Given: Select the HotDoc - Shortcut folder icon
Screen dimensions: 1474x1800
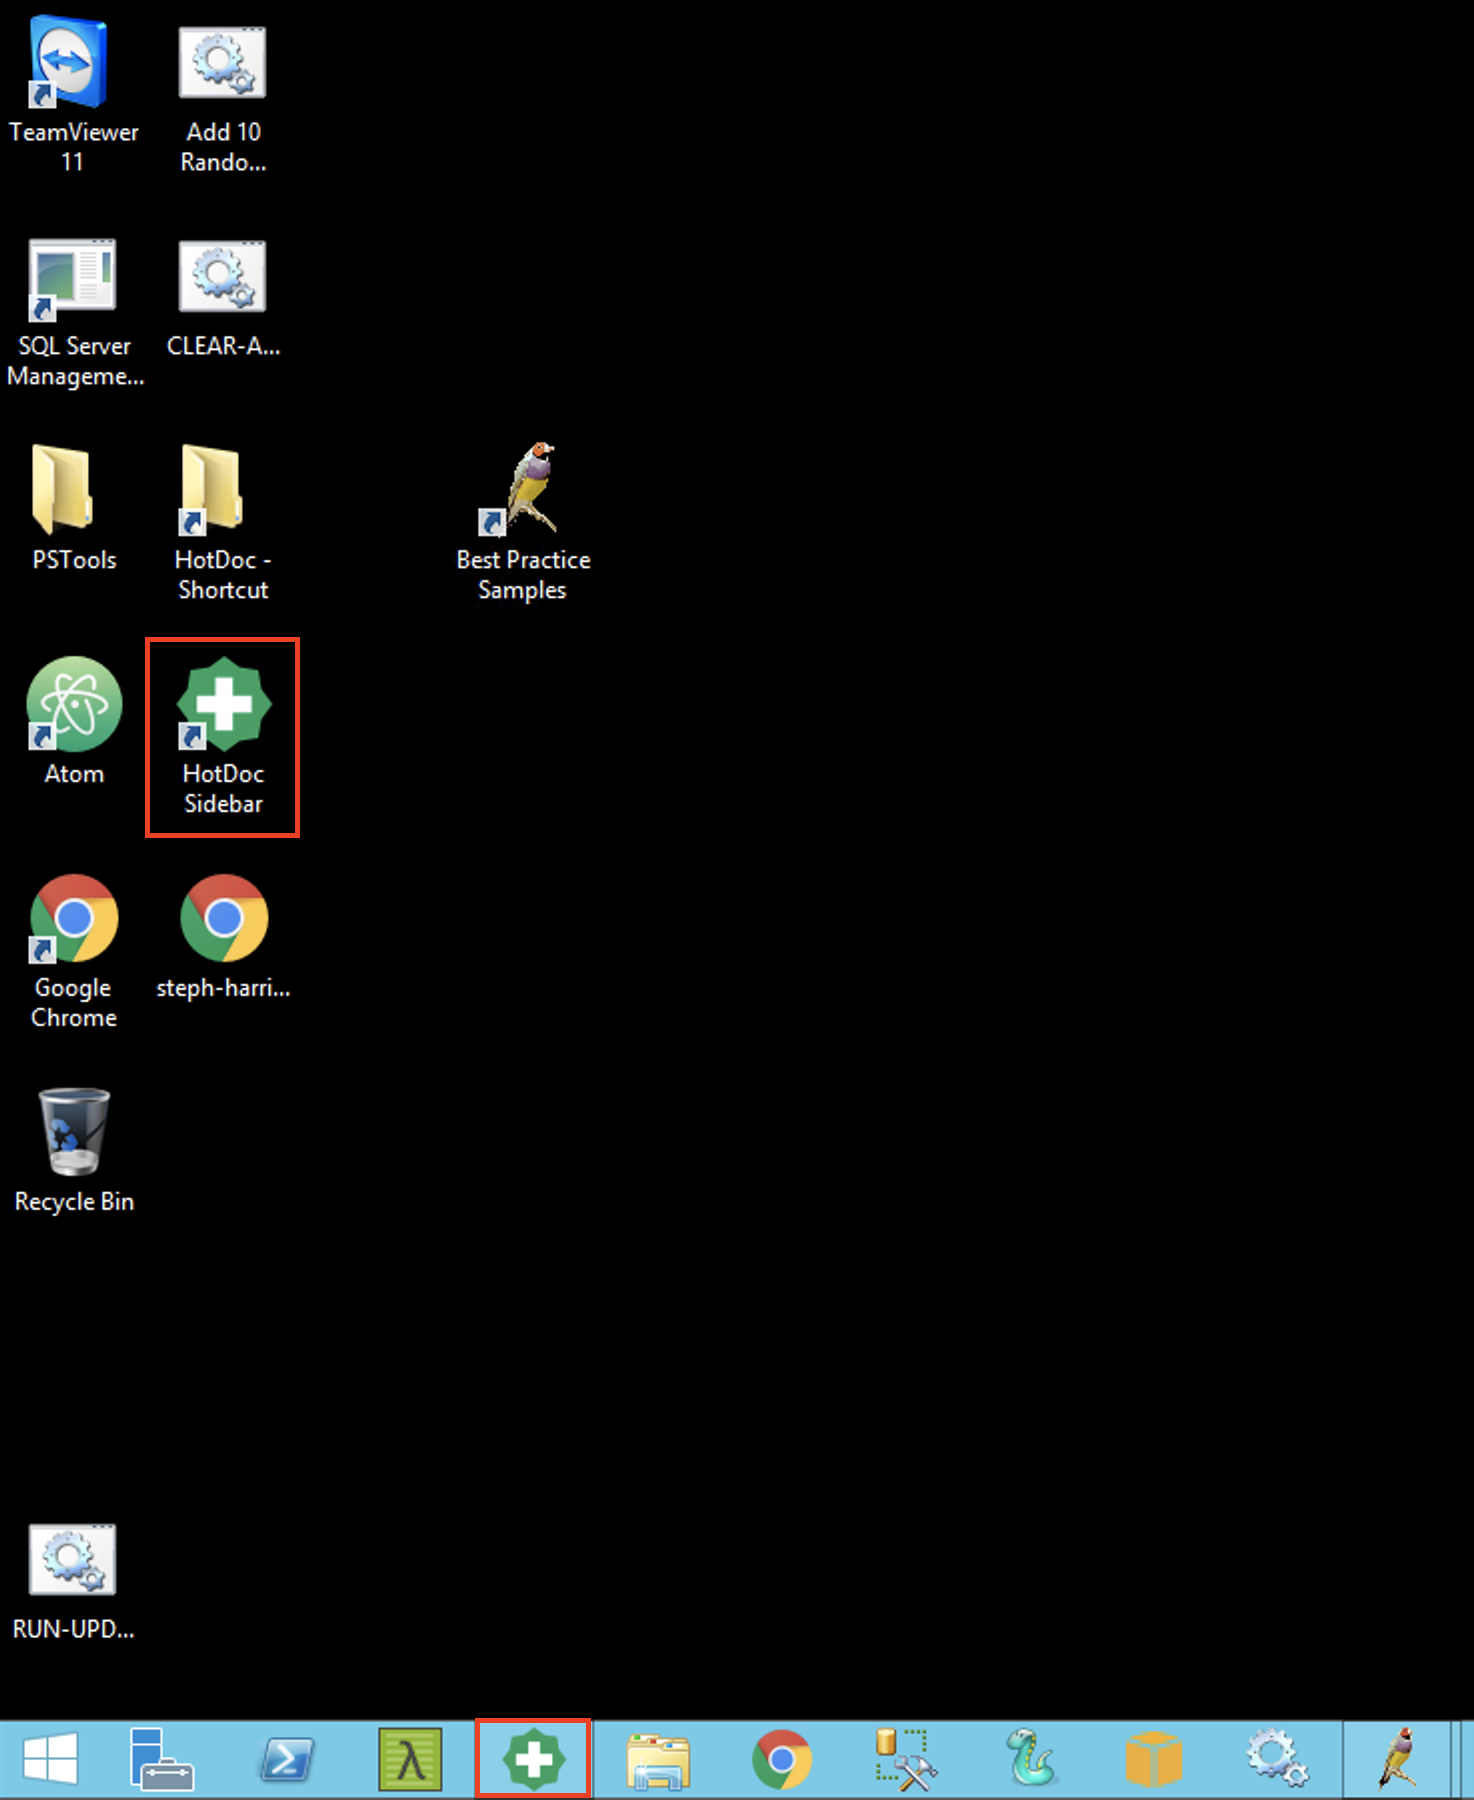Looking at the screenshot, I should [x=222, y=522].
